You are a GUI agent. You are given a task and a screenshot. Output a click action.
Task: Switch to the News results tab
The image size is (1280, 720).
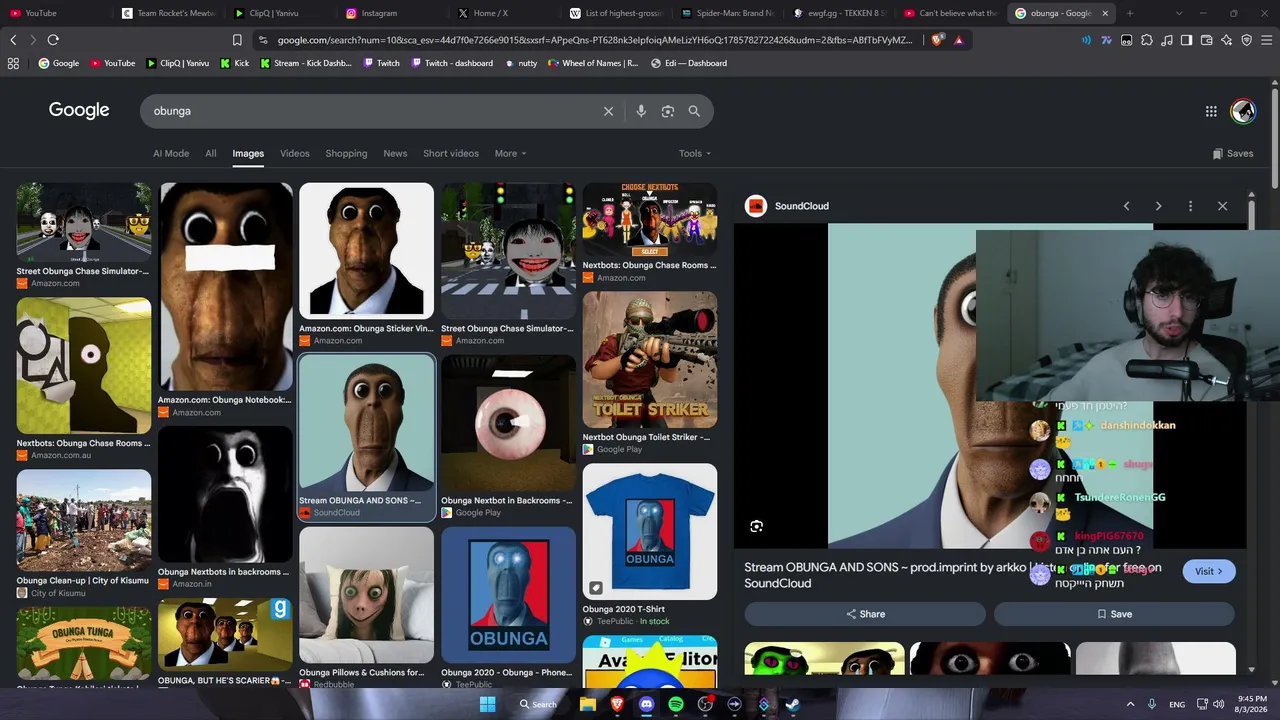coord(395,153)
